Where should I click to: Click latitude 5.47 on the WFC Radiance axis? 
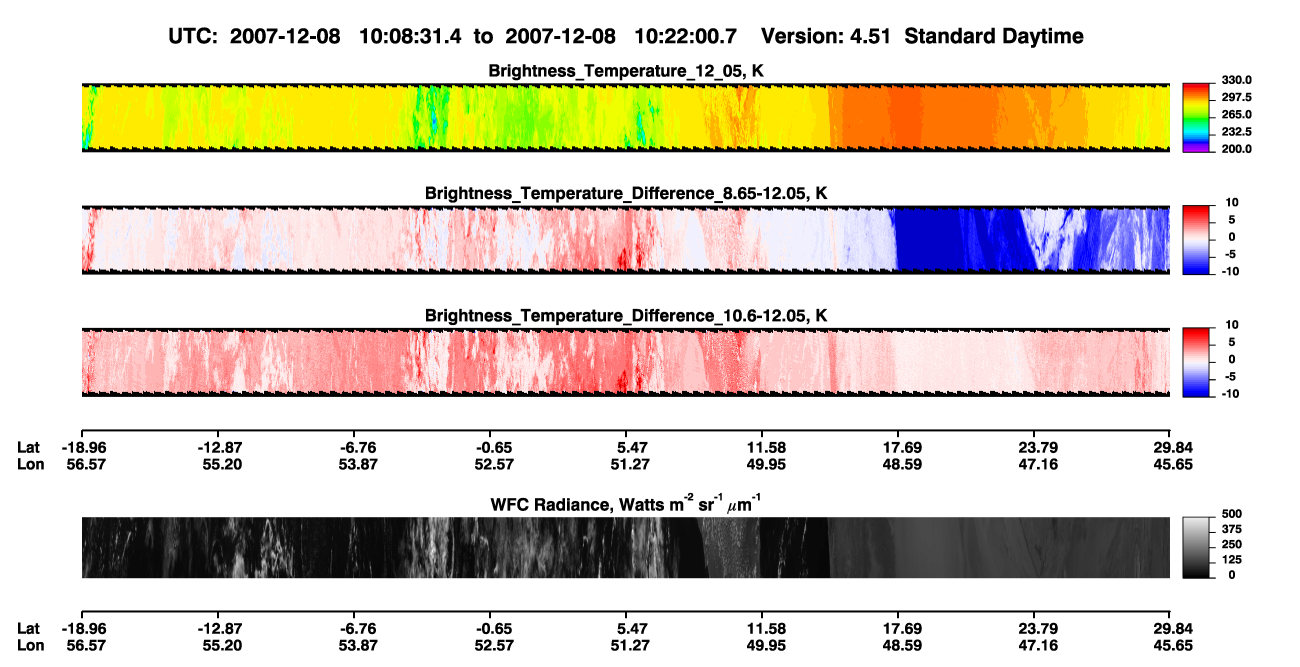pos(626,628)
